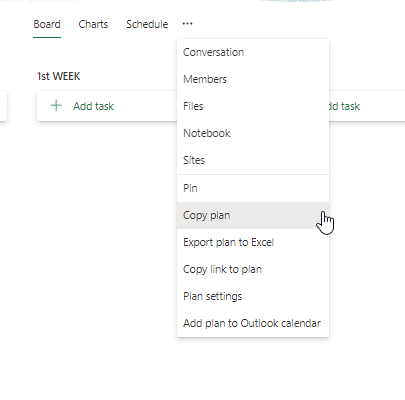Viewport: 405px width, 400px height.
Task: Choose Files in the menu
Action: pos(253,106)
